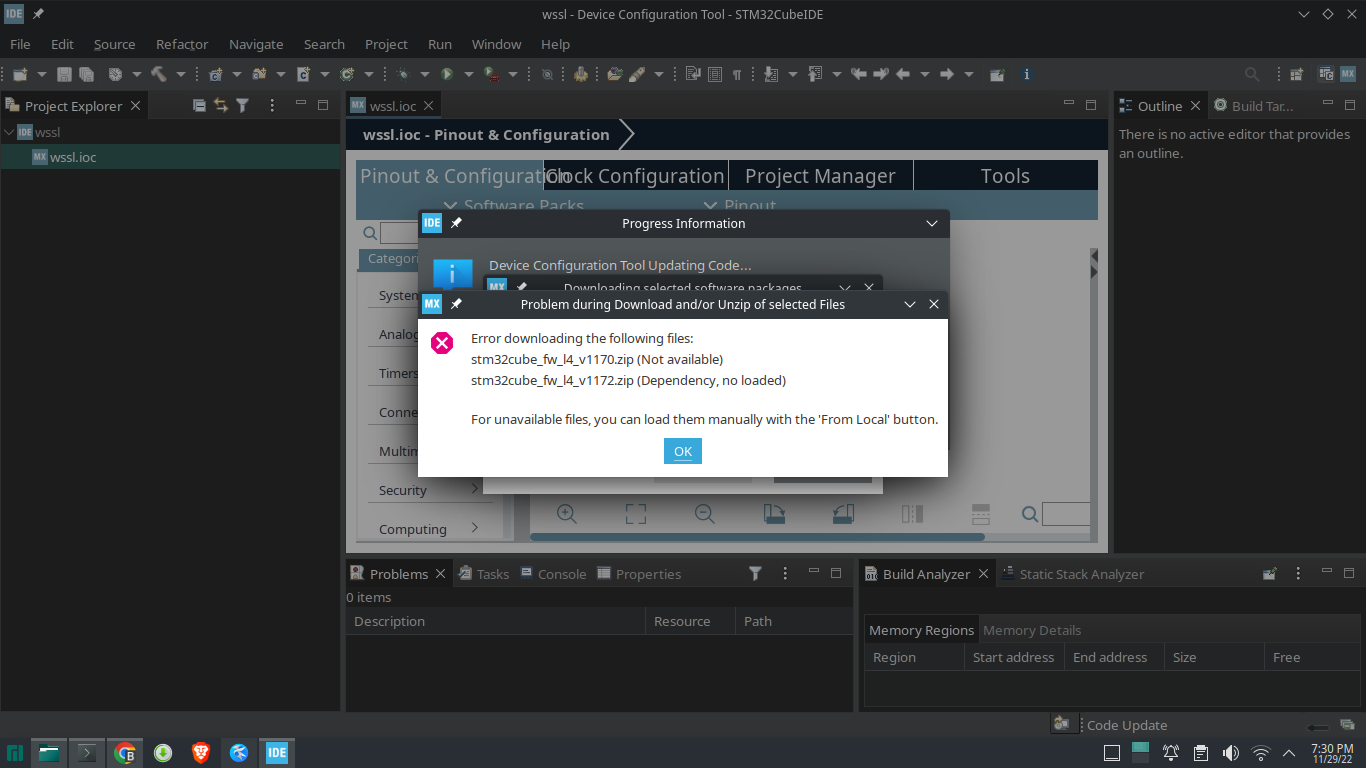Click OK in the download error dialog
1366x768 pixels.
click(683, 451)
